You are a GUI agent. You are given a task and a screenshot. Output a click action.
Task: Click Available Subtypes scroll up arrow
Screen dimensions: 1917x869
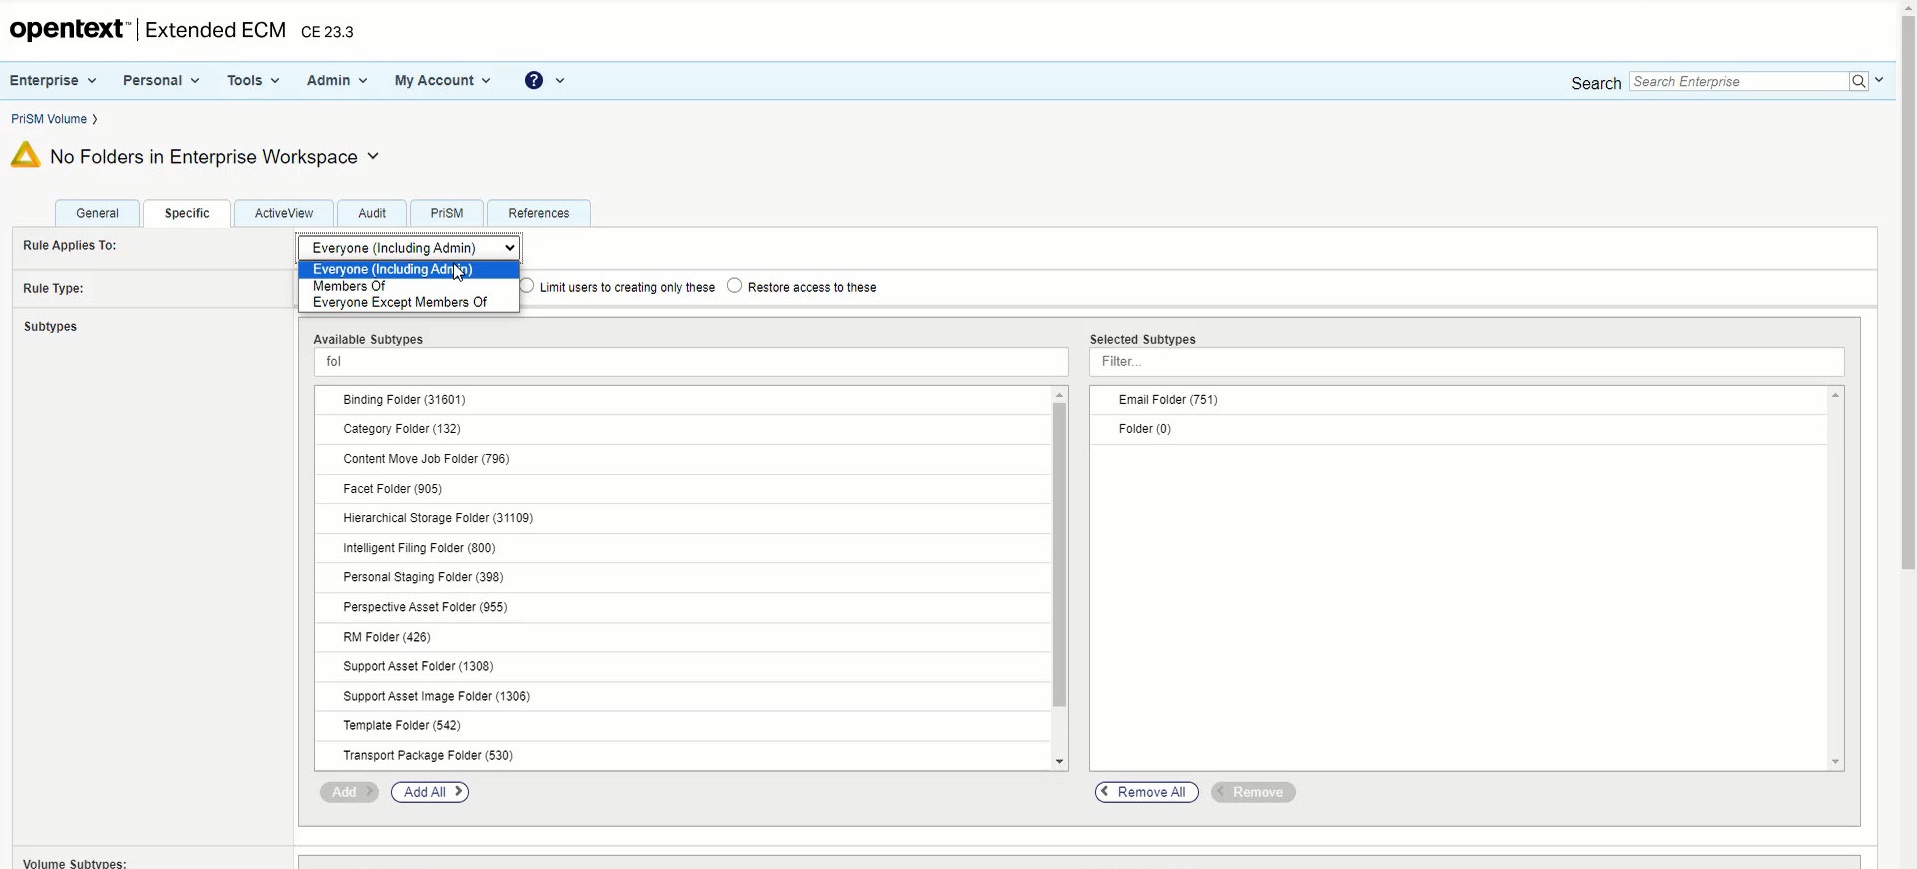[x=1059, y=396]
